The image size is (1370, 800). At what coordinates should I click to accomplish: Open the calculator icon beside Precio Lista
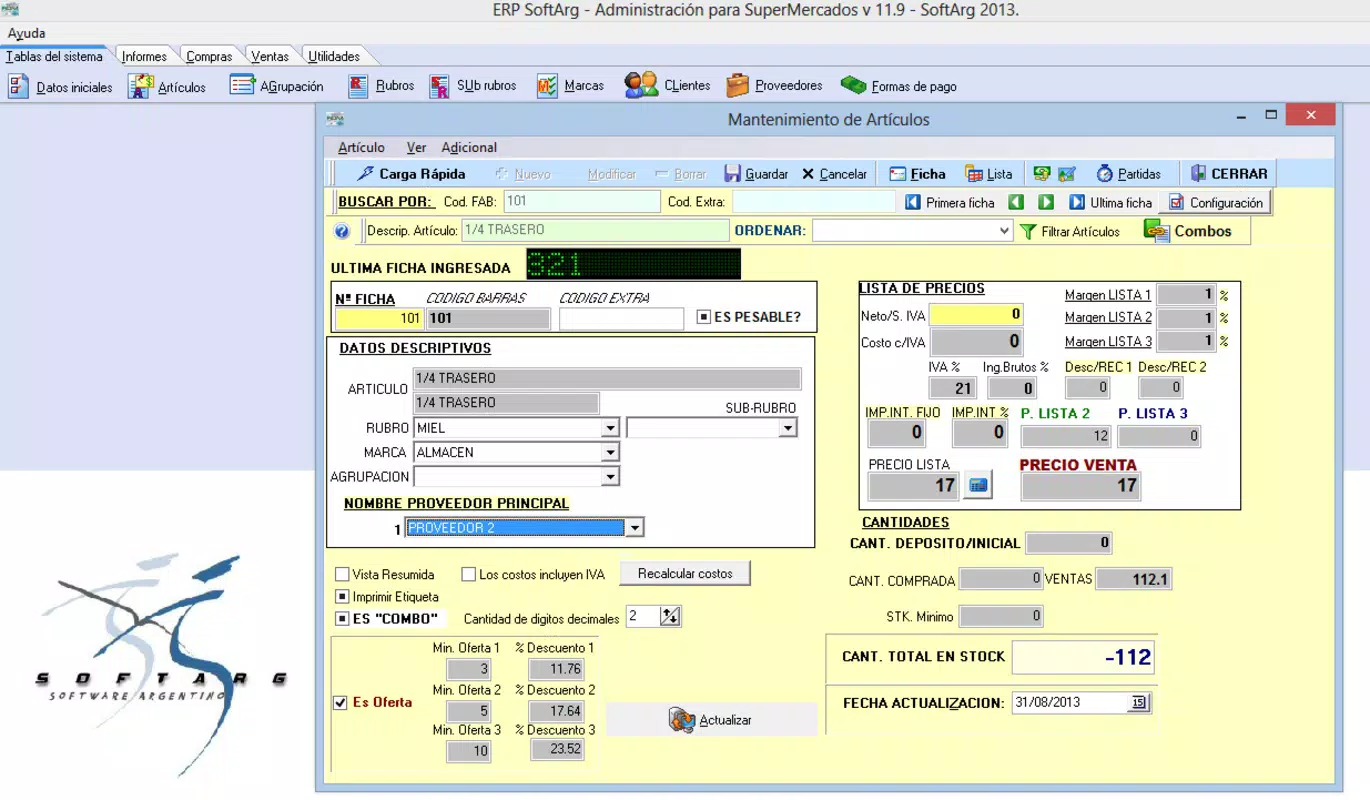point(978,486)
